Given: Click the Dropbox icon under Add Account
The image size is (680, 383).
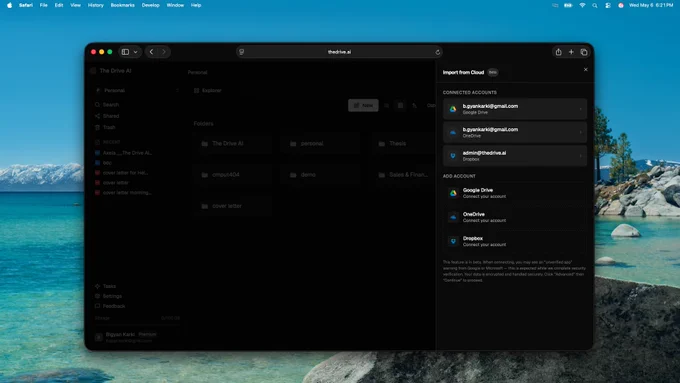Looking at the screenshot, I should [x=453, y=241].
